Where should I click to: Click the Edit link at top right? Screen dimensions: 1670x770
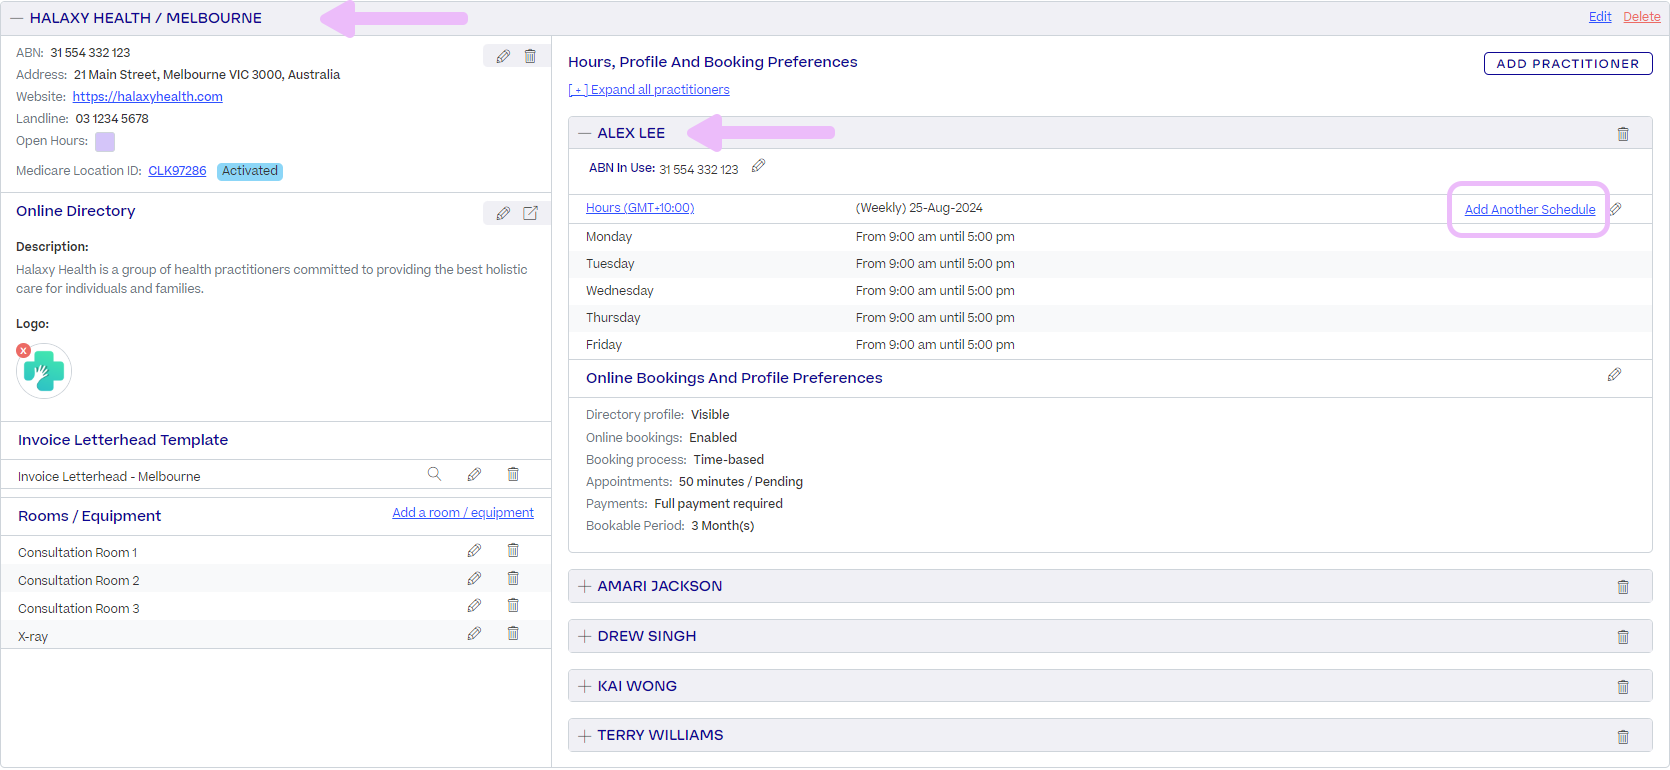[x=1600, y=17]
